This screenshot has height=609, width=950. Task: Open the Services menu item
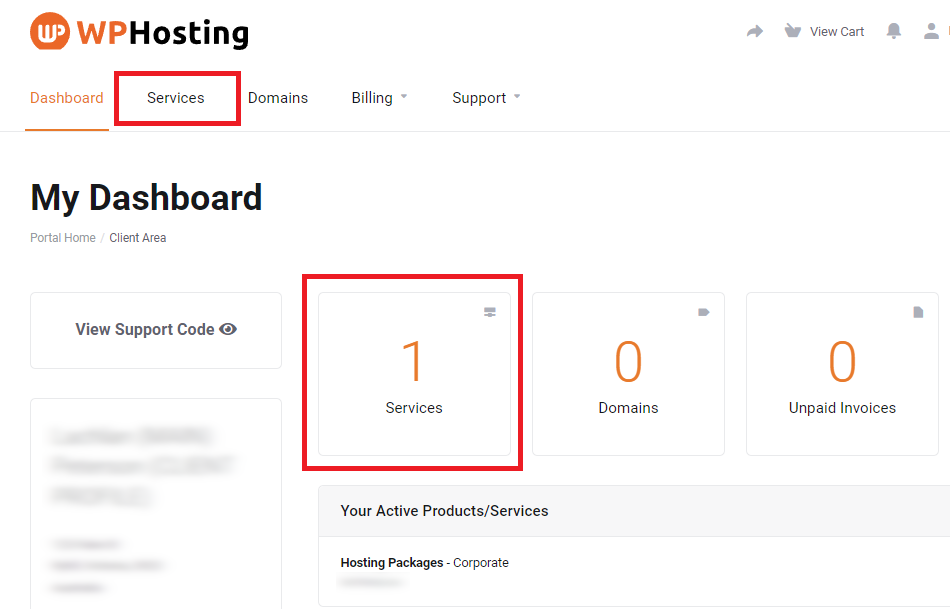click(176, 98)
